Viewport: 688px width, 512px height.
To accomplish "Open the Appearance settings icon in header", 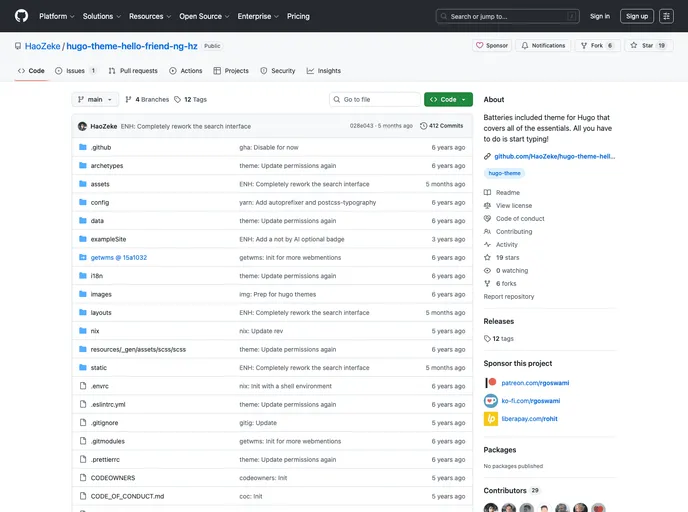I will (666, 16).
